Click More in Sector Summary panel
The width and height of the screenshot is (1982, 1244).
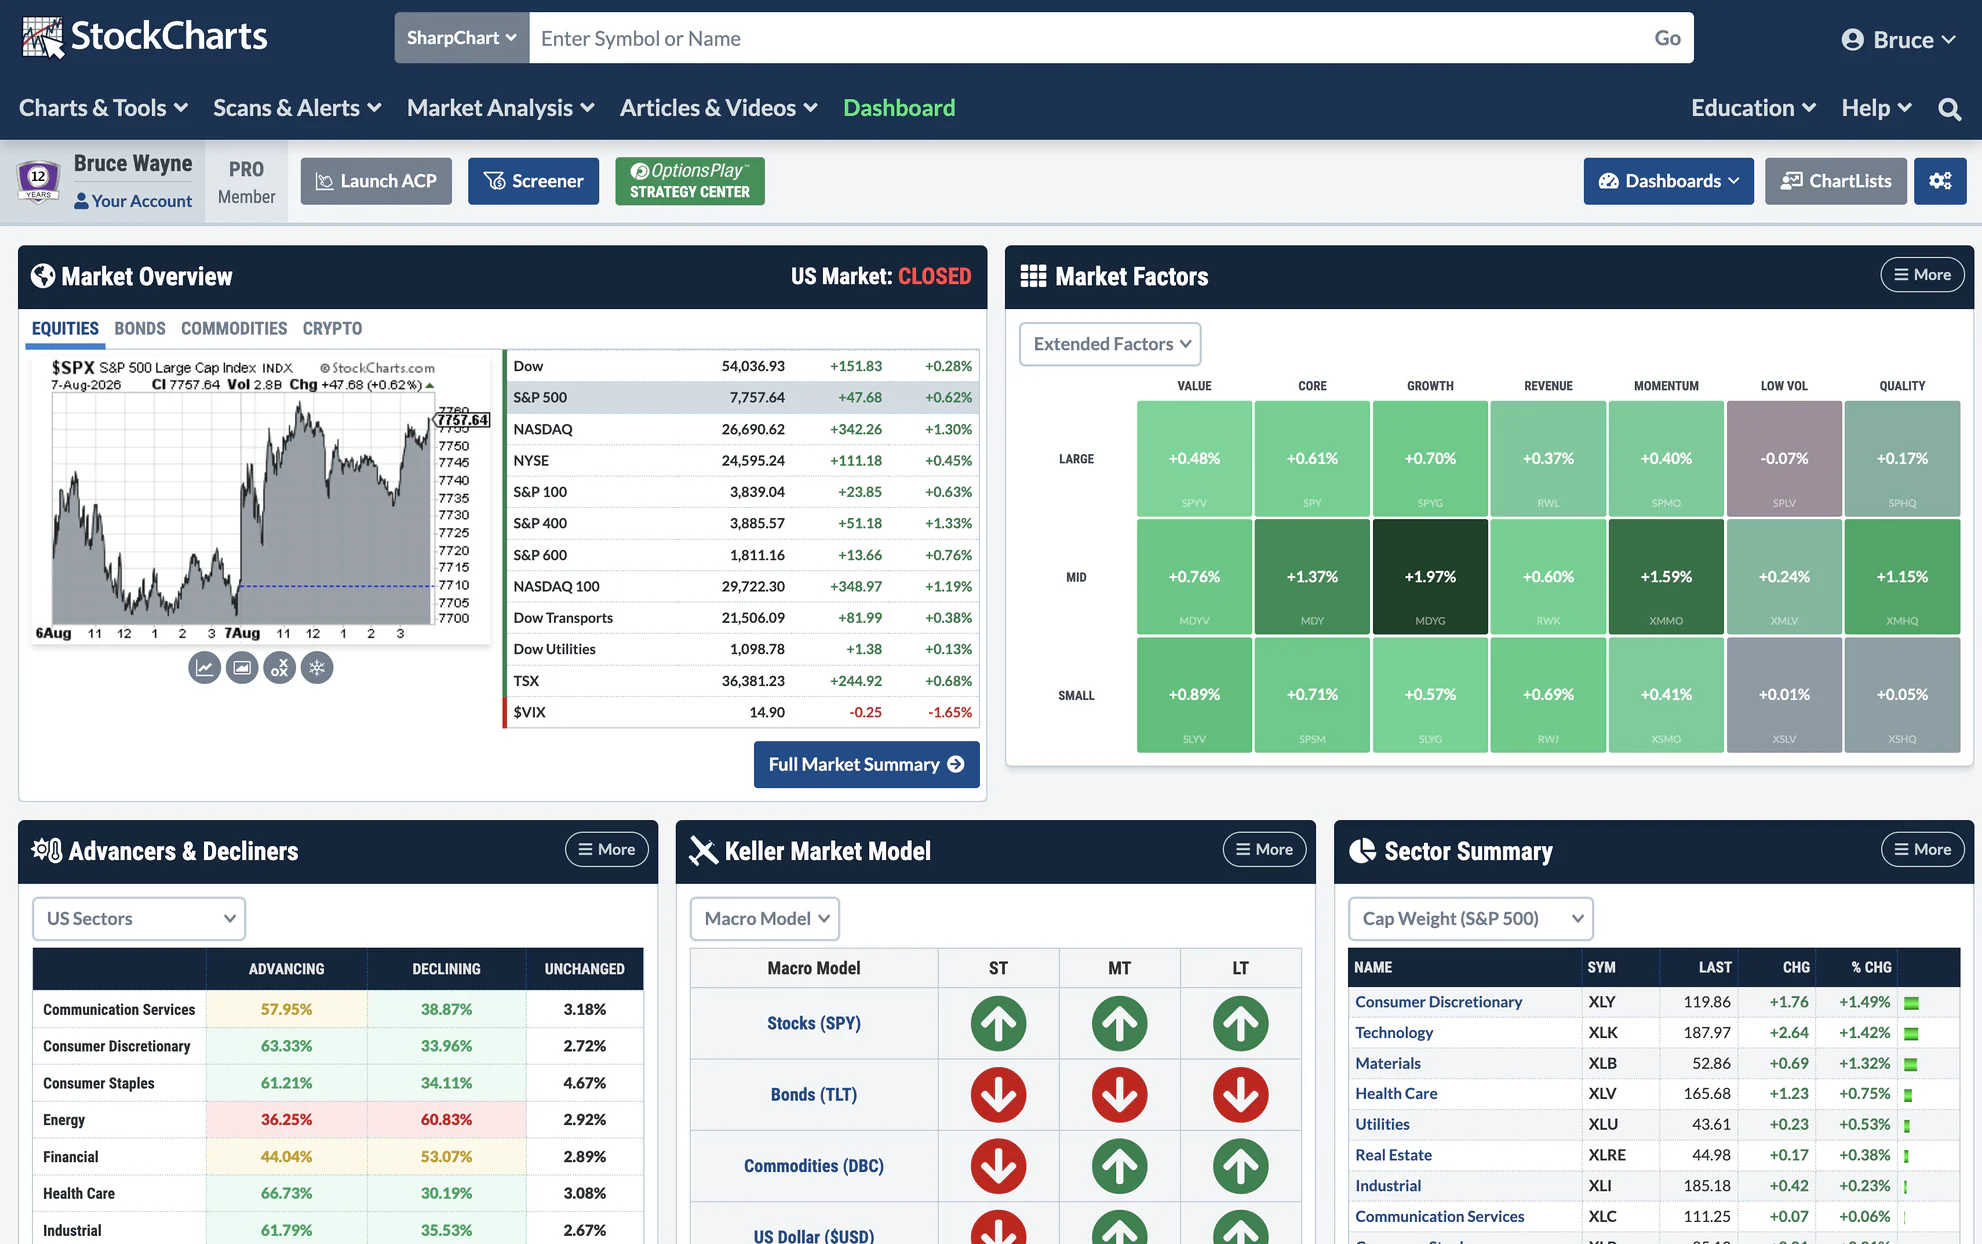click(x=1922, y=849)
